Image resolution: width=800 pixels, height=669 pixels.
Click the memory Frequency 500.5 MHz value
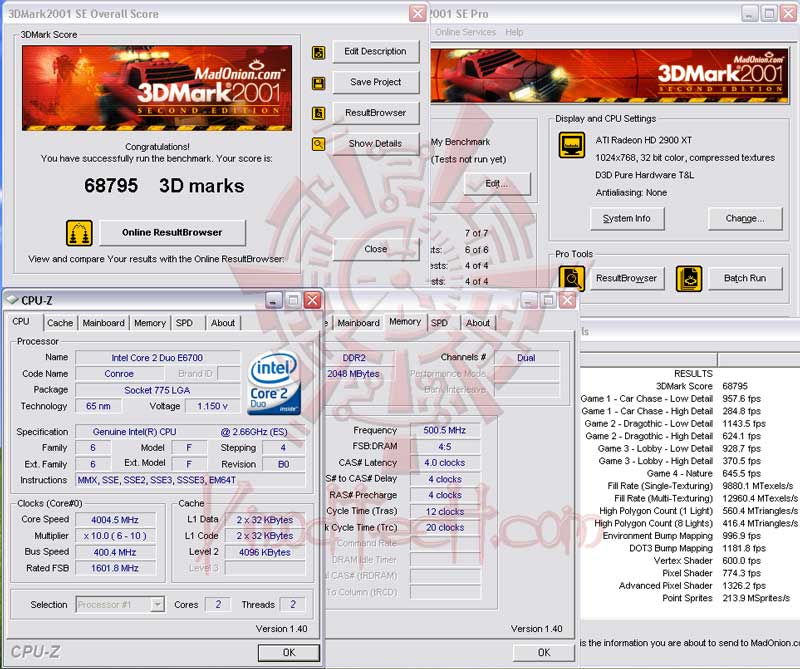point(445,430)
